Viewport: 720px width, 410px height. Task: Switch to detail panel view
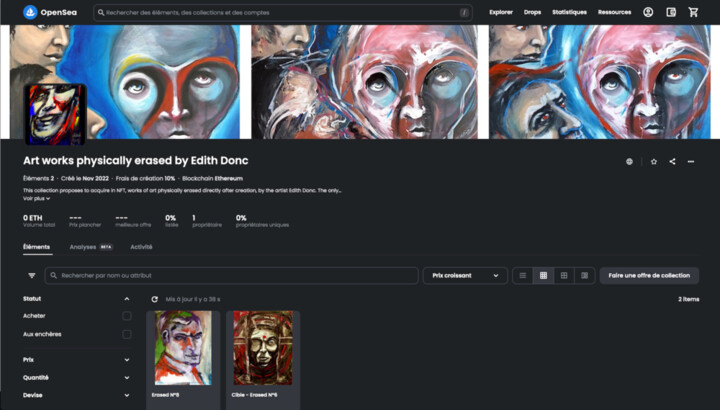coord(585,275)
